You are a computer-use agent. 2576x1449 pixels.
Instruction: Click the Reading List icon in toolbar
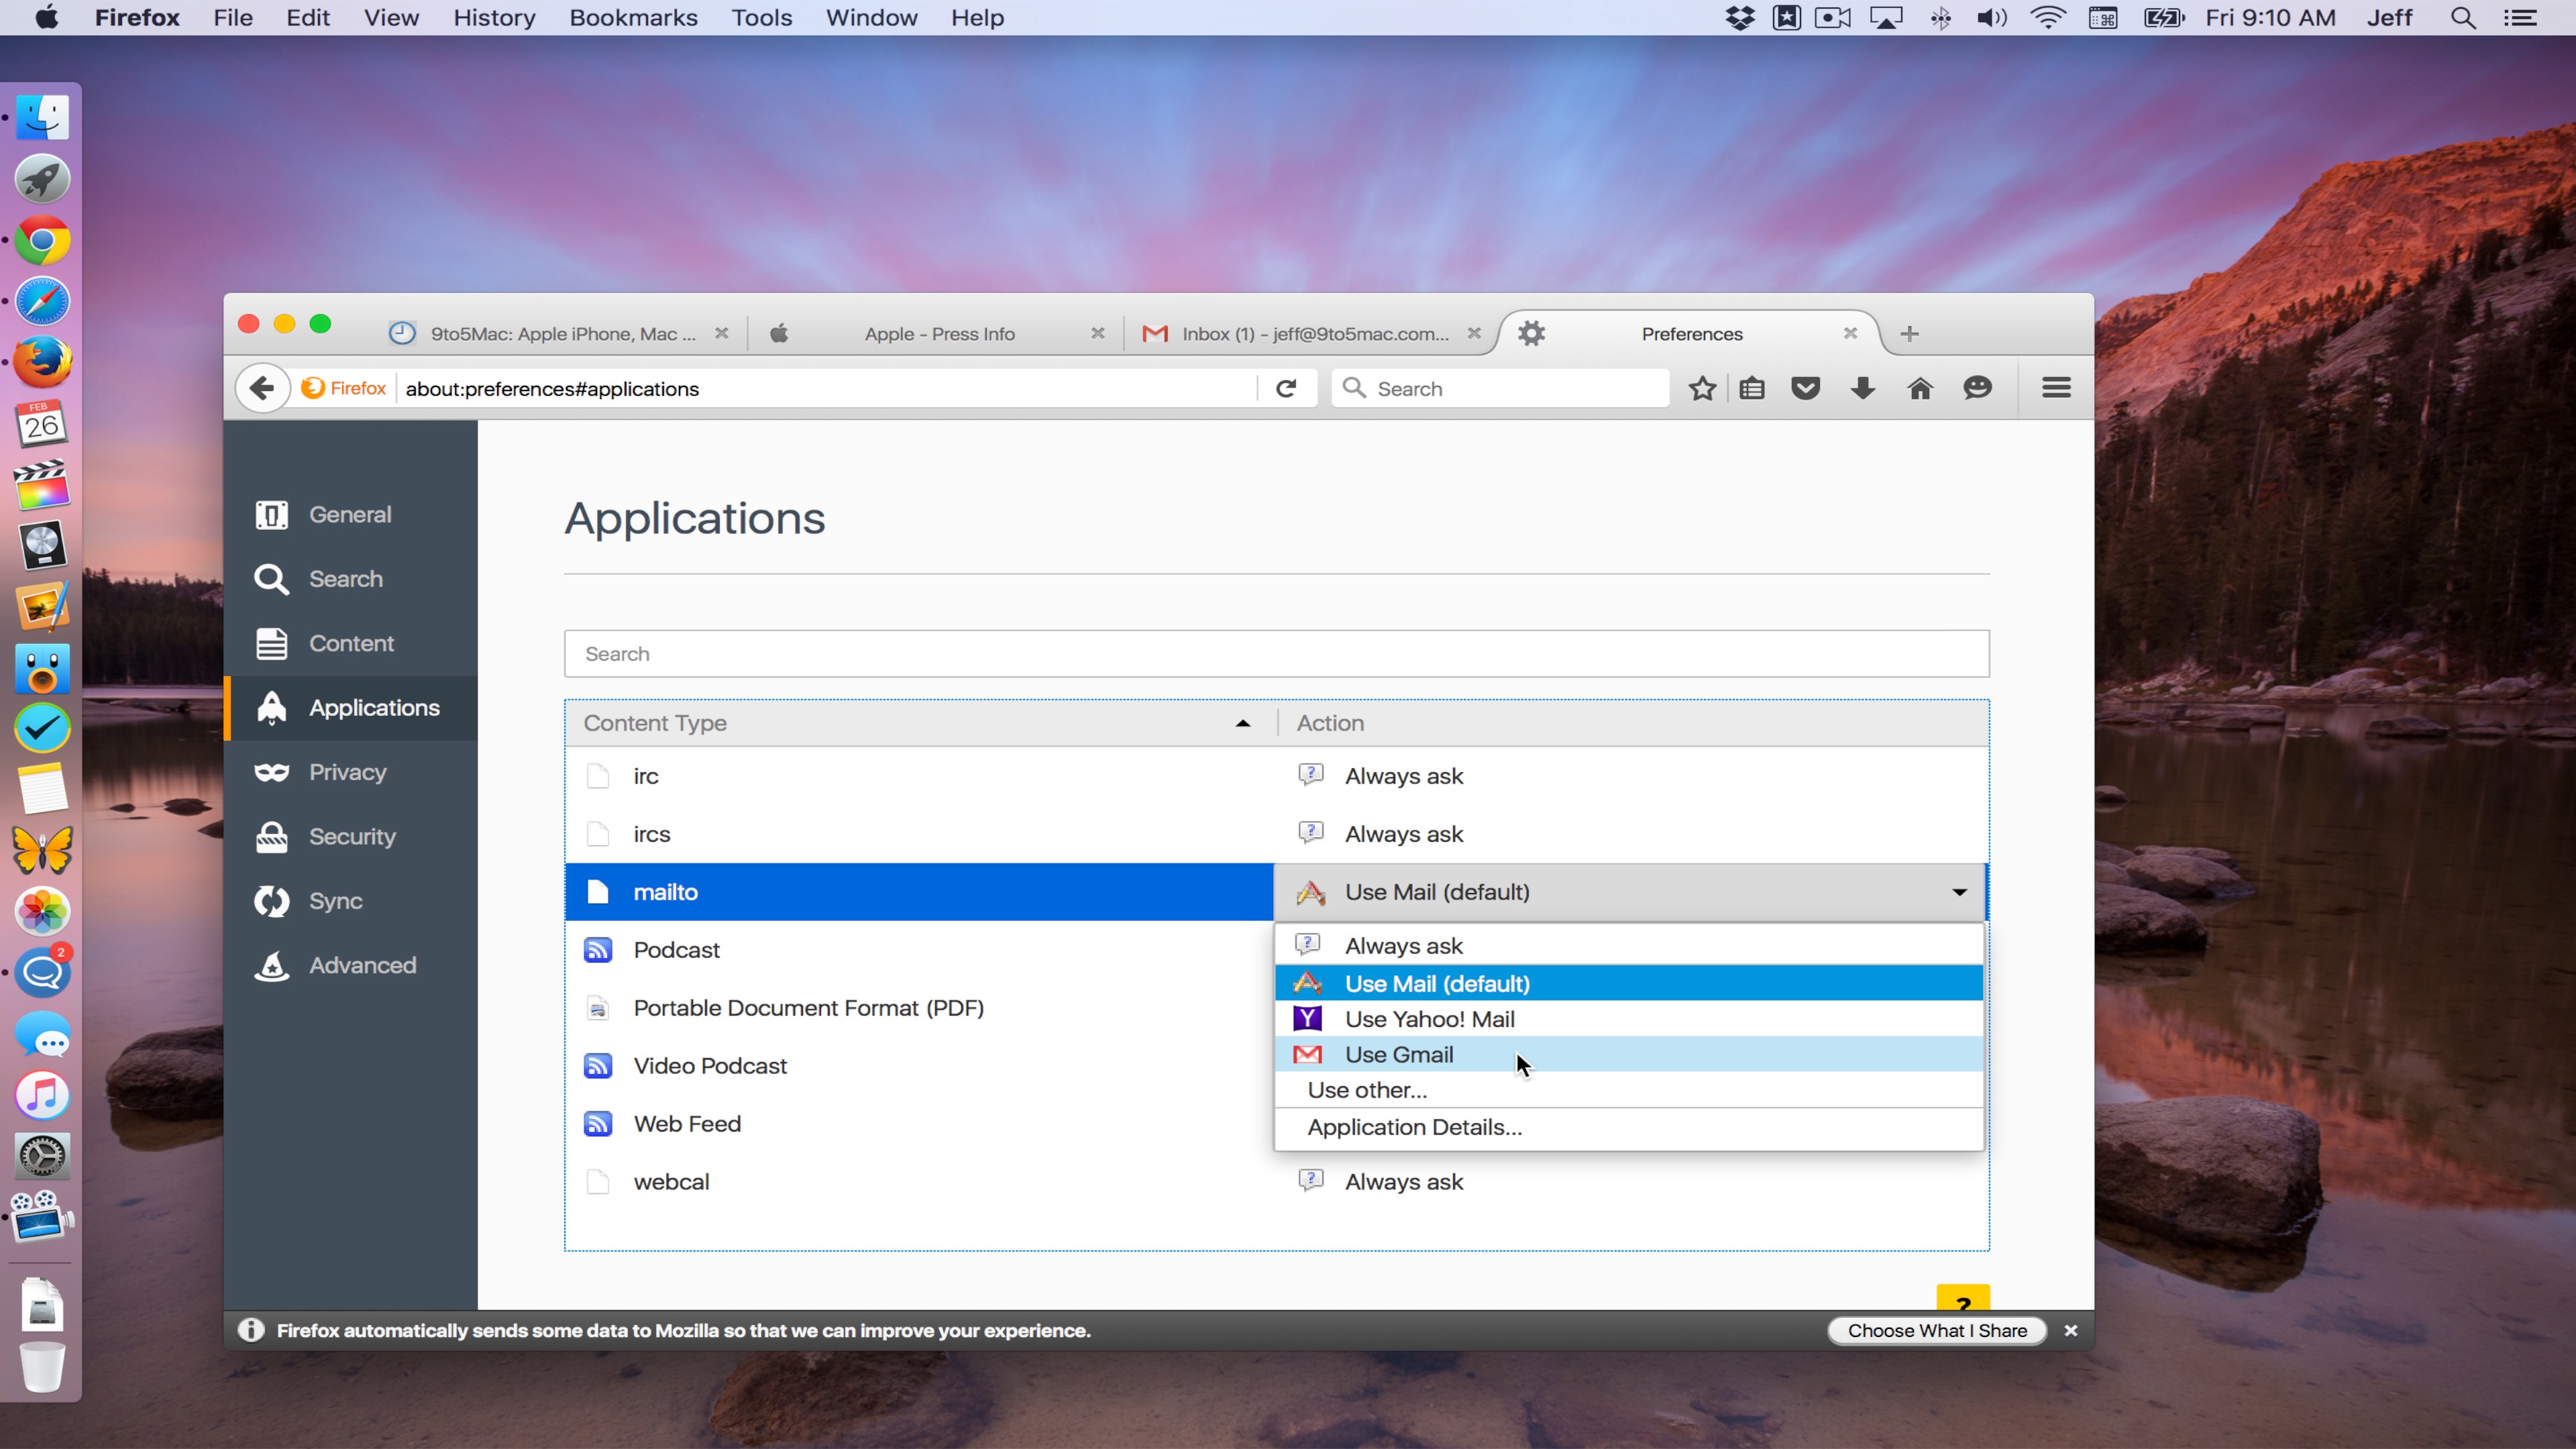tap(1752, 388)
